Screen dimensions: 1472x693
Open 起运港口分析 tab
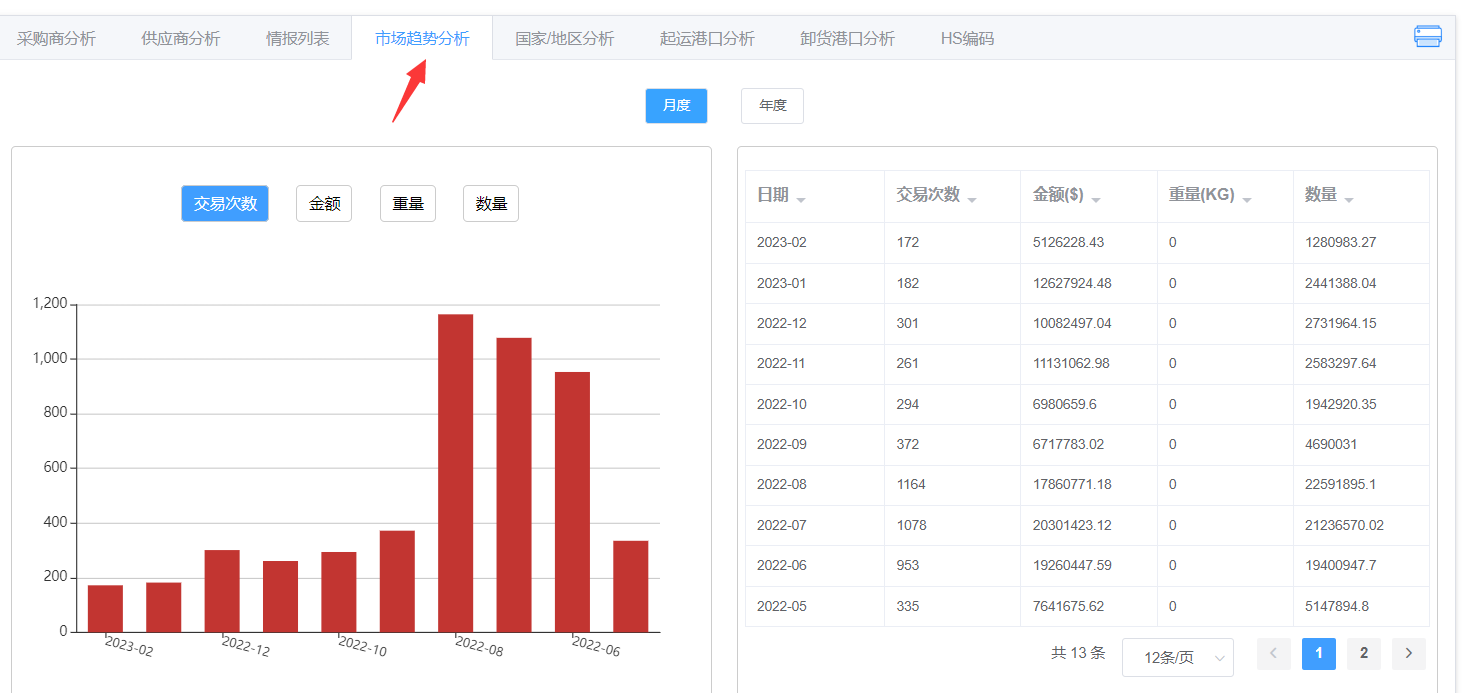pyautogui.click(x=707, y=39)
